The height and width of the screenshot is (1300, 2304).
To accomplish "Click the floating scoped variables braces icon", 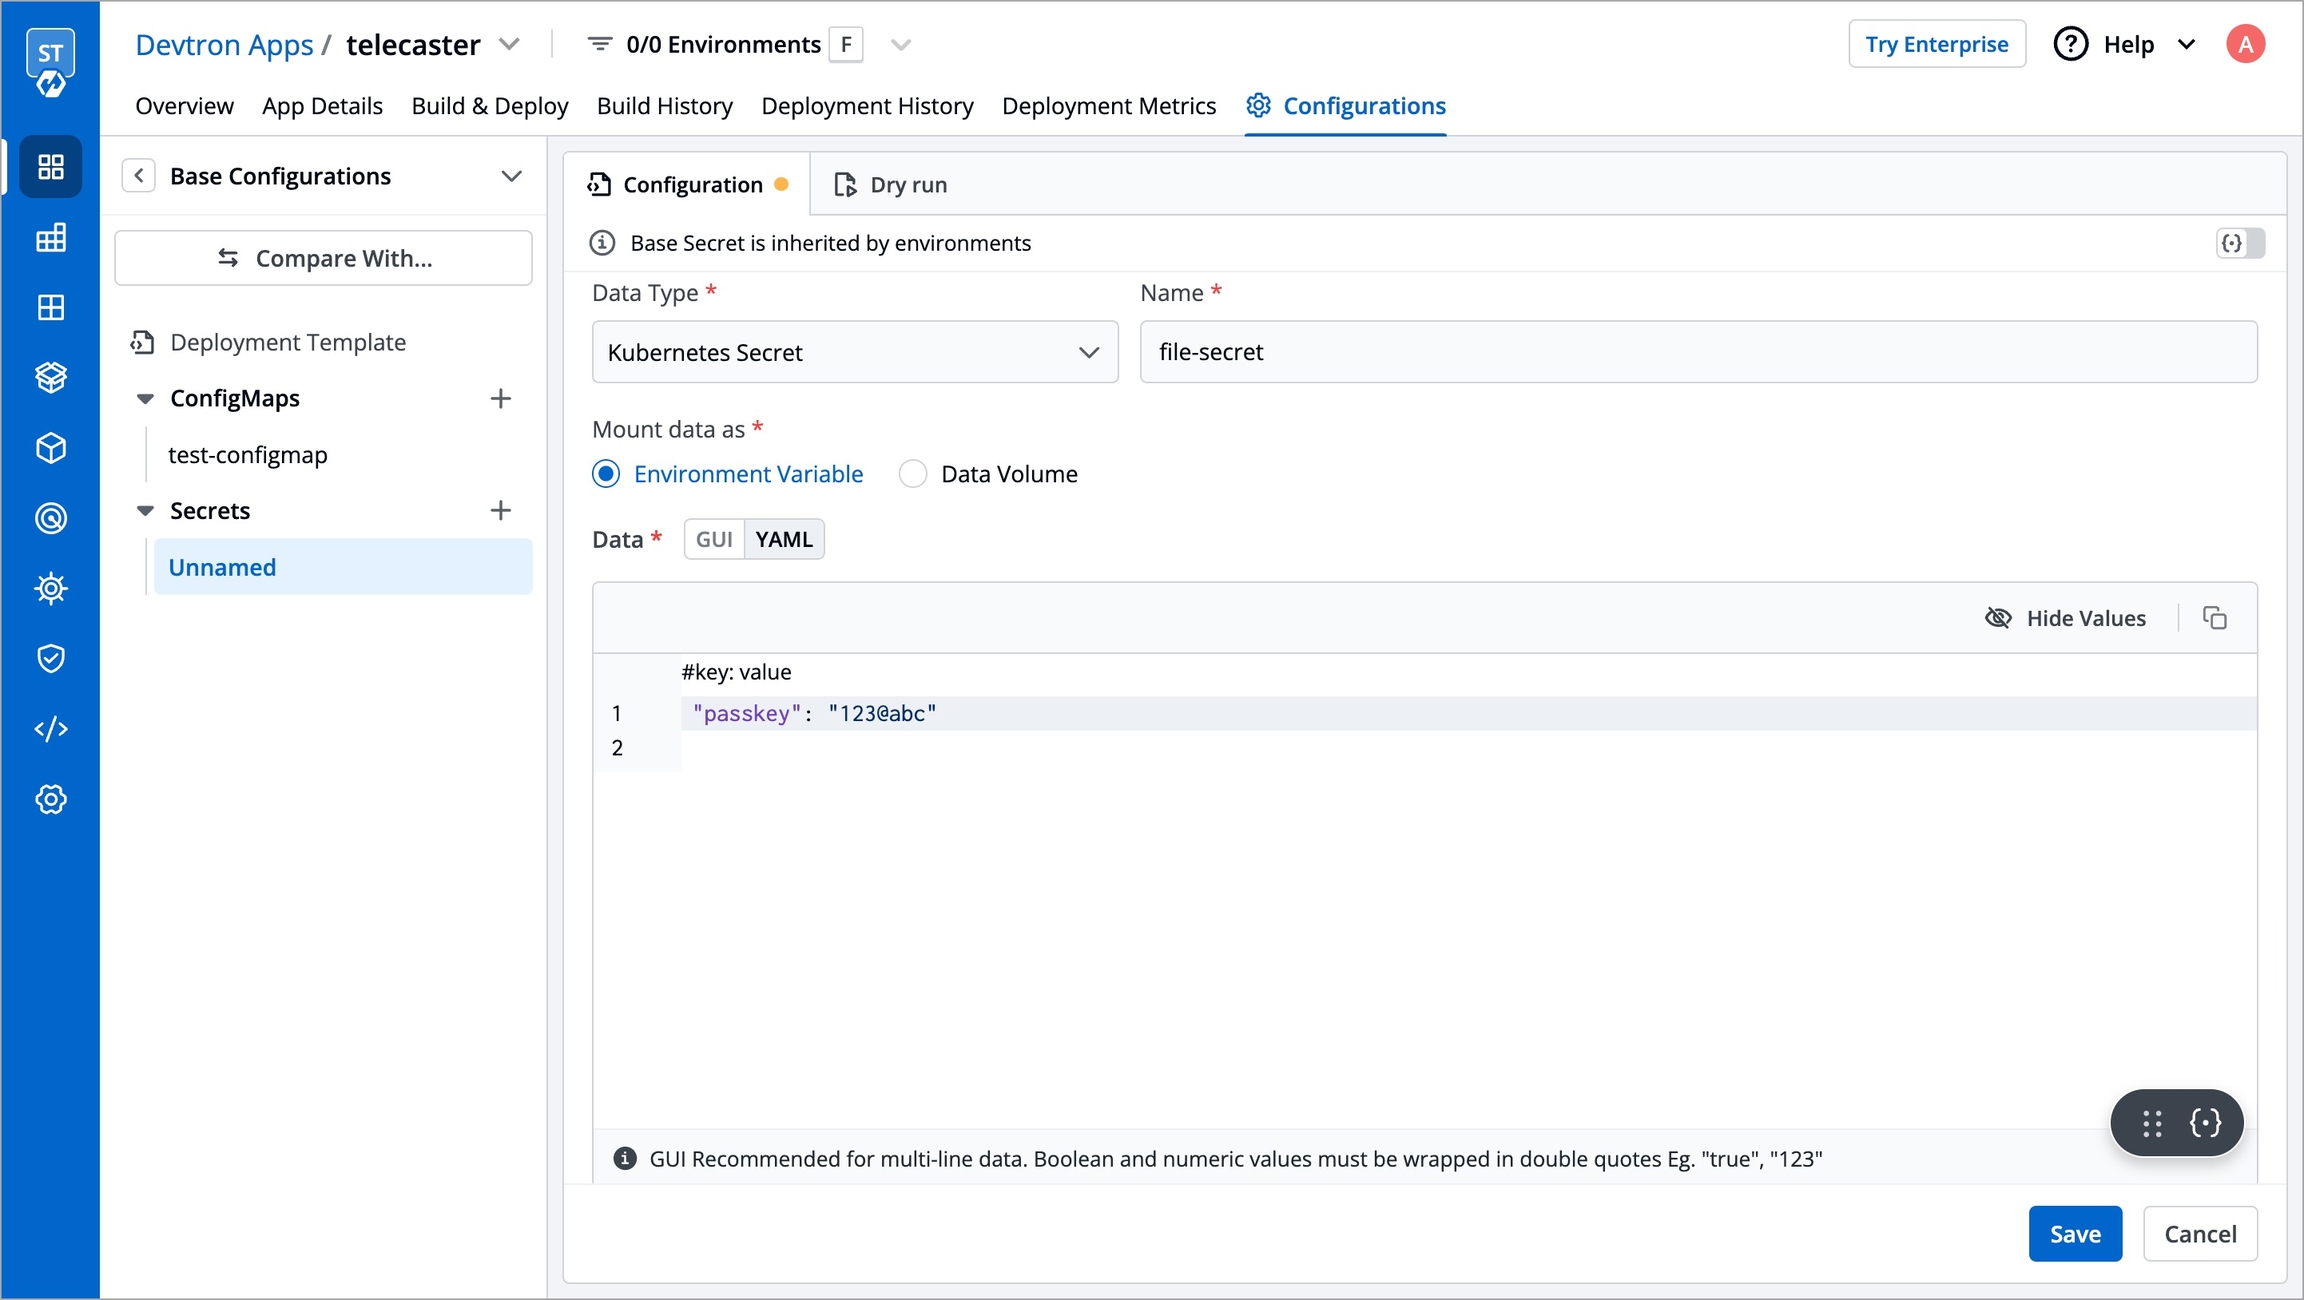I will (2205, 1122).
